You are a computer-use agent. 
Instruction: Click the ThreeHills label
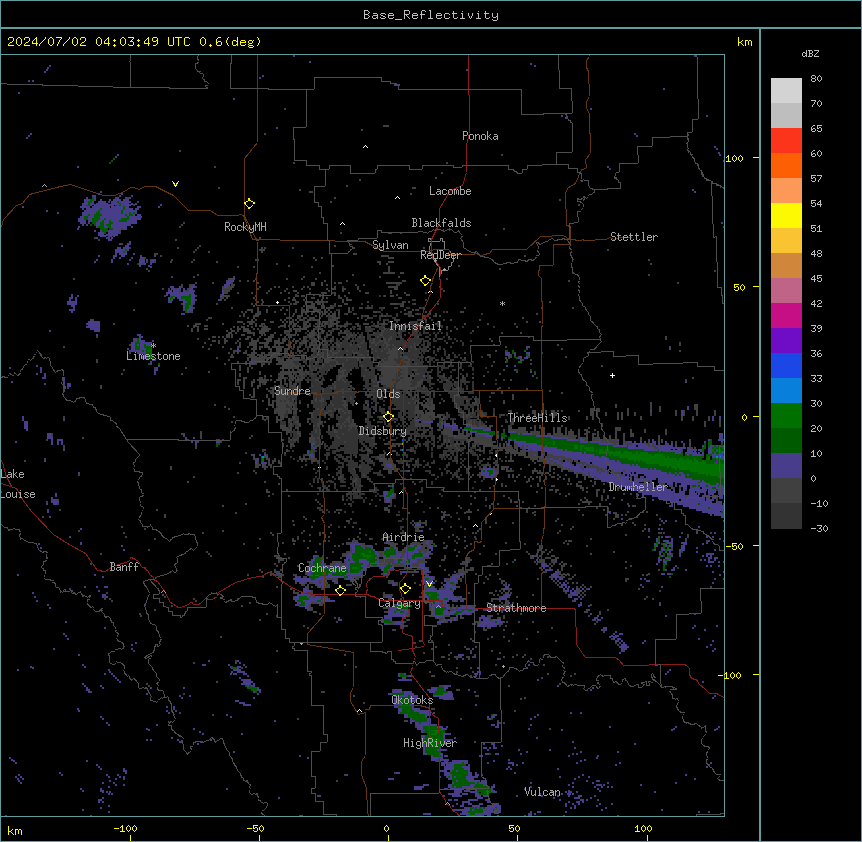[537, 418]
